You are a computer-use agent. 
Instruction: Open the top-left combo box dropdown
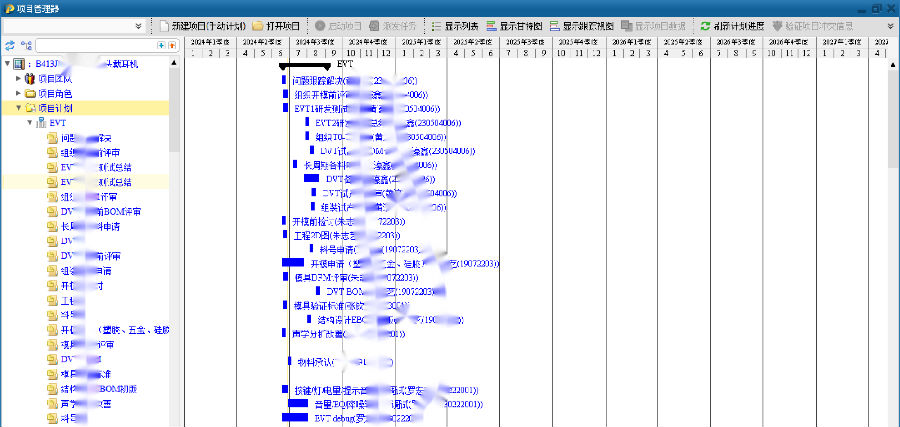(x=138, y=26)
